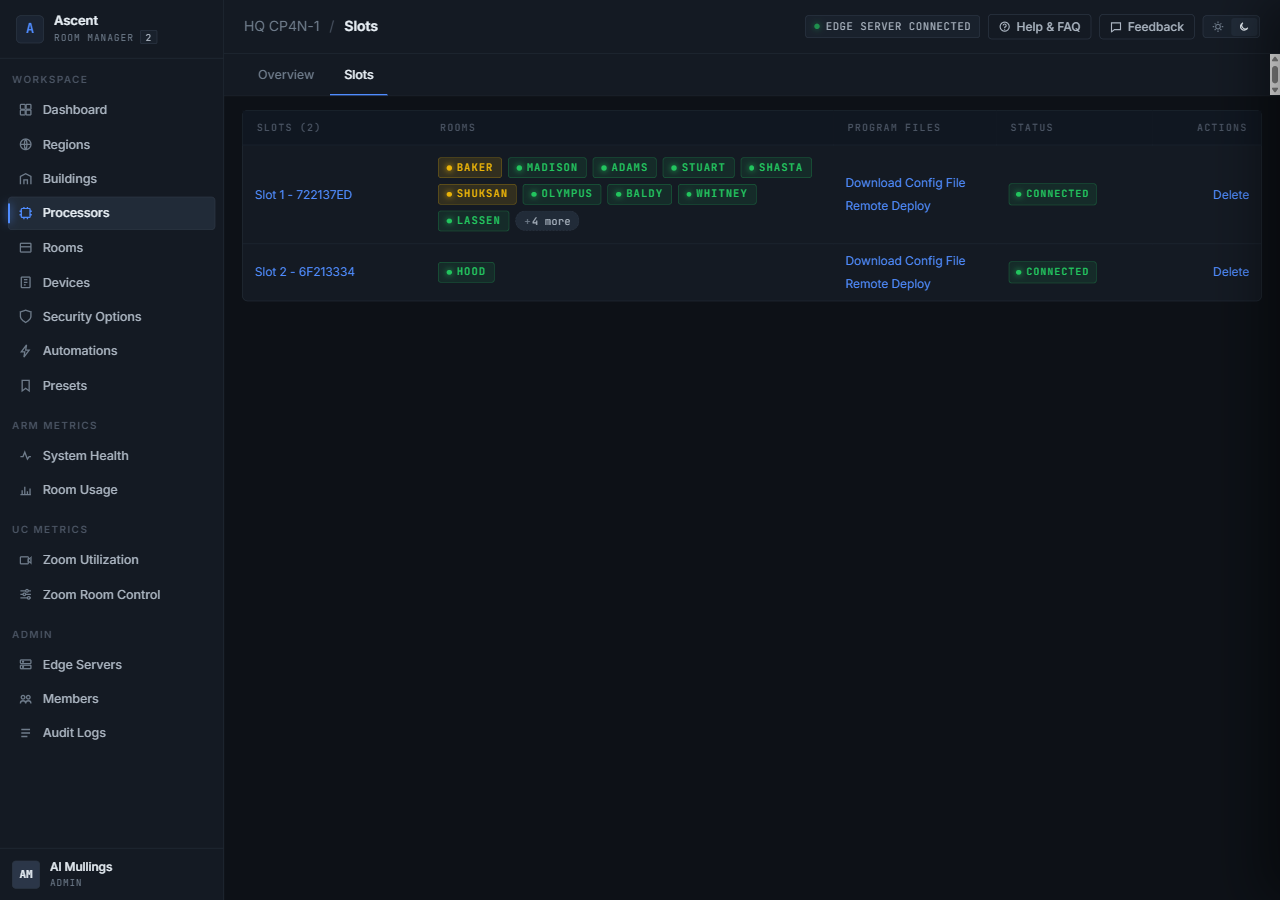1280x900 pixels.
Task: Download Config File for Slot 2
Action: click(x=905, y=261)
